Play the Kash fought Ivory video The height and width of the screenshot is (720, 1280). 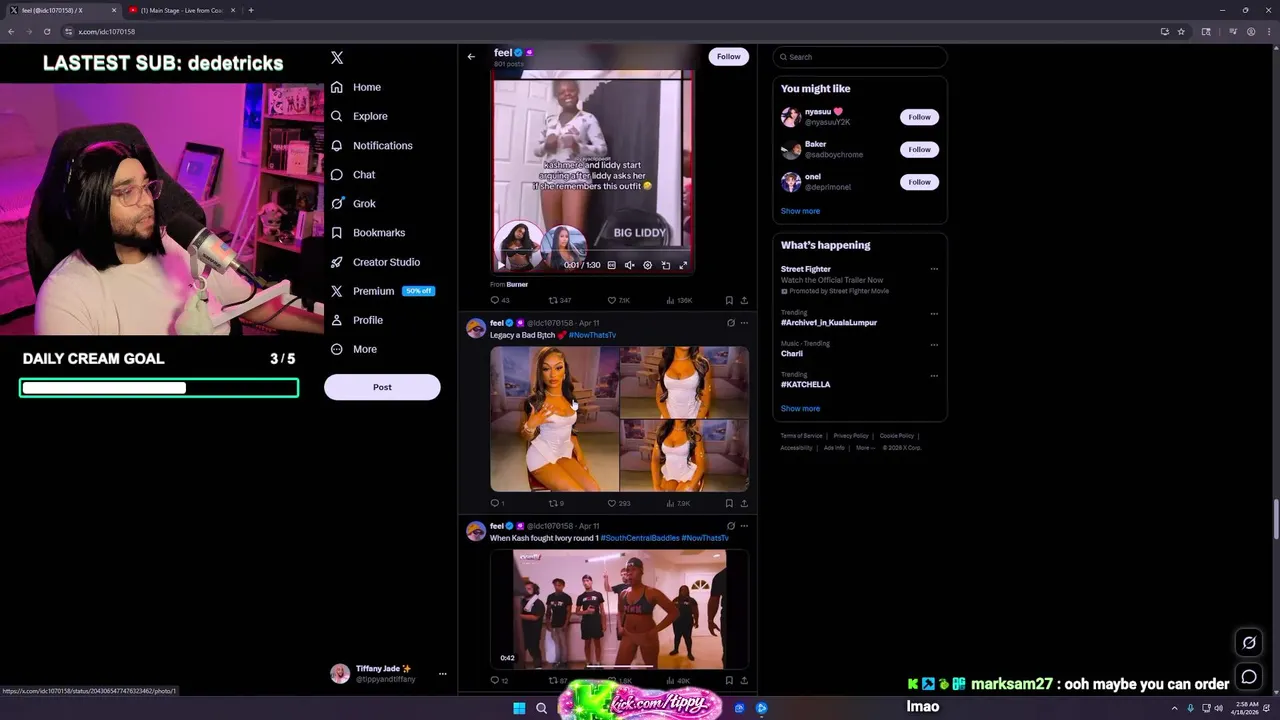(x=619, y=609)
